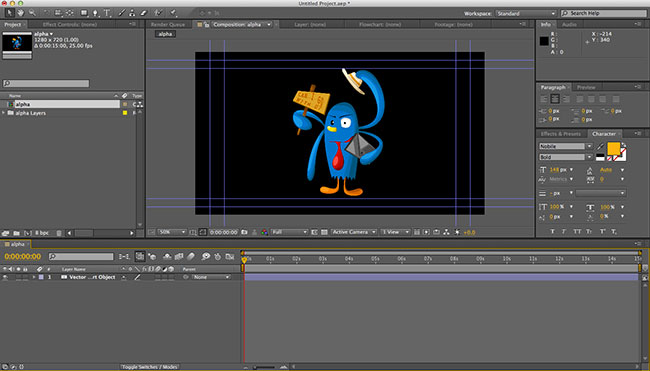Expand the alpha Layers folder
650x371 pixels.
(x=3, y=113)
